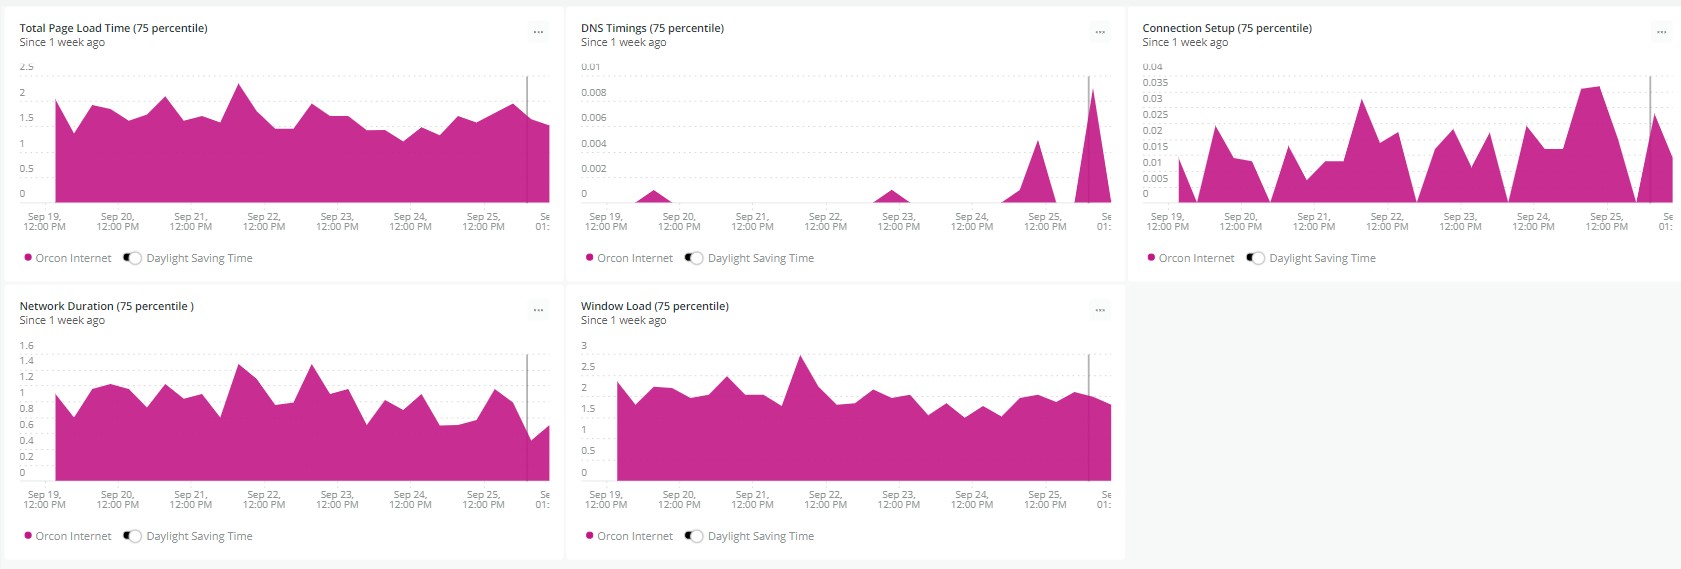The height and width of the screenshot is (569, 1681).
Task: Click Orcon Internet legend dot in Total Page Load chart
Action: coord(28,258)
